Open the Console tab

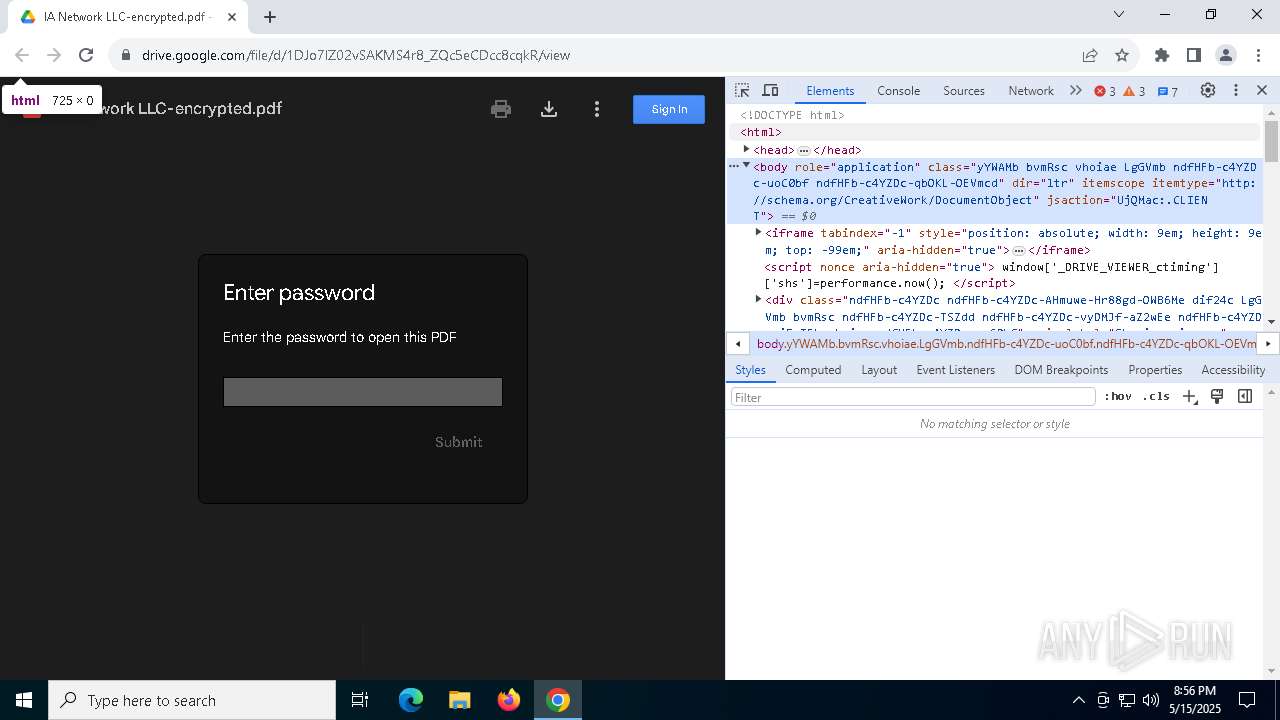click(898, 90)
